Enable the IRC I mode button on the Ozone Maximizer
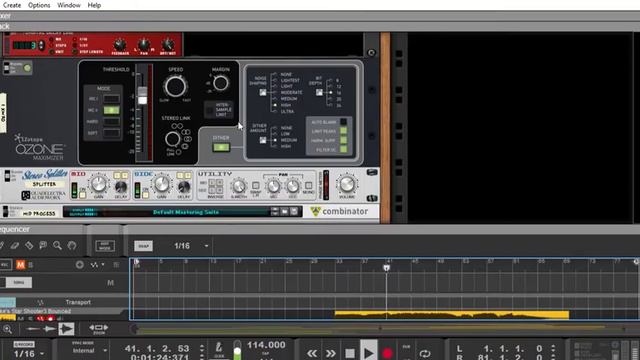The width and height of the screenshot is (640, 360). tap(111, 99)
